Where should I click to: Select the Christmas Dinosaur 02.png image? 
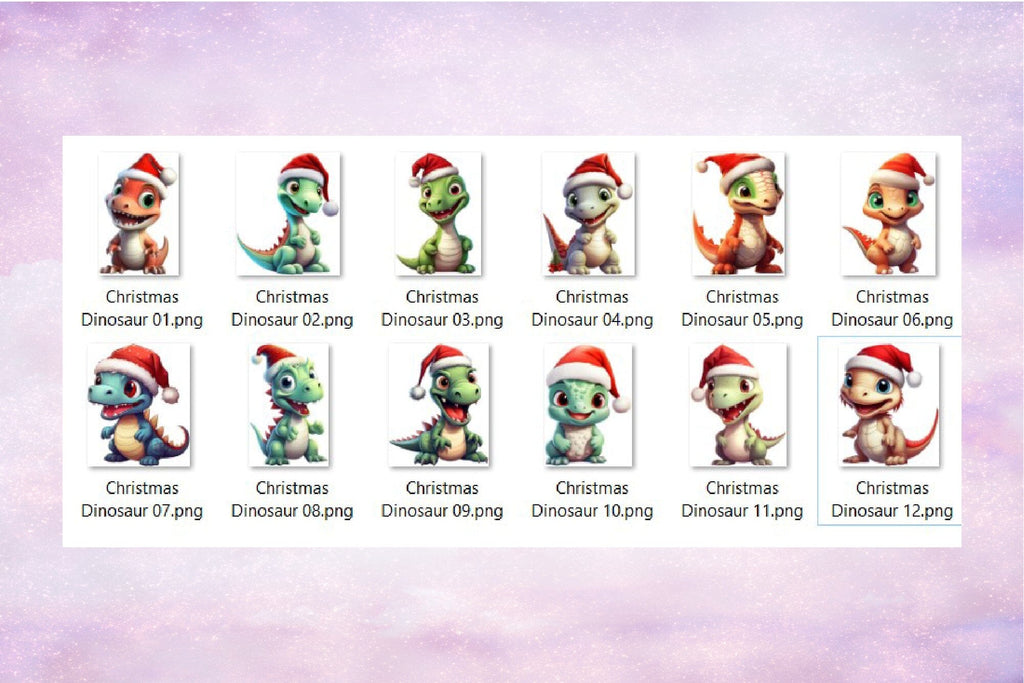pyautogui.click(x=291, y=215)
